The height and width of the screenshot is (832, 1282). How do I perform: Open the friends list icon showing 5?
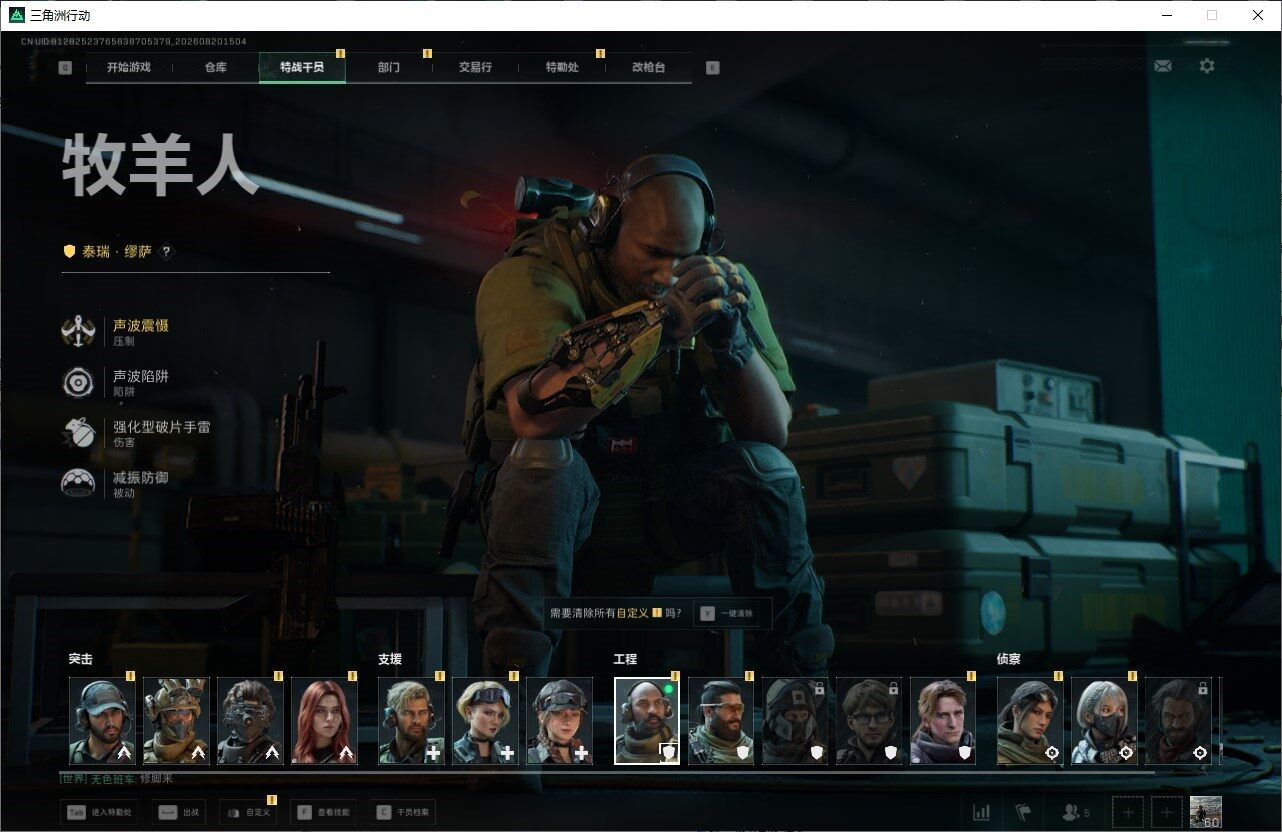(x=1076, y=813)
